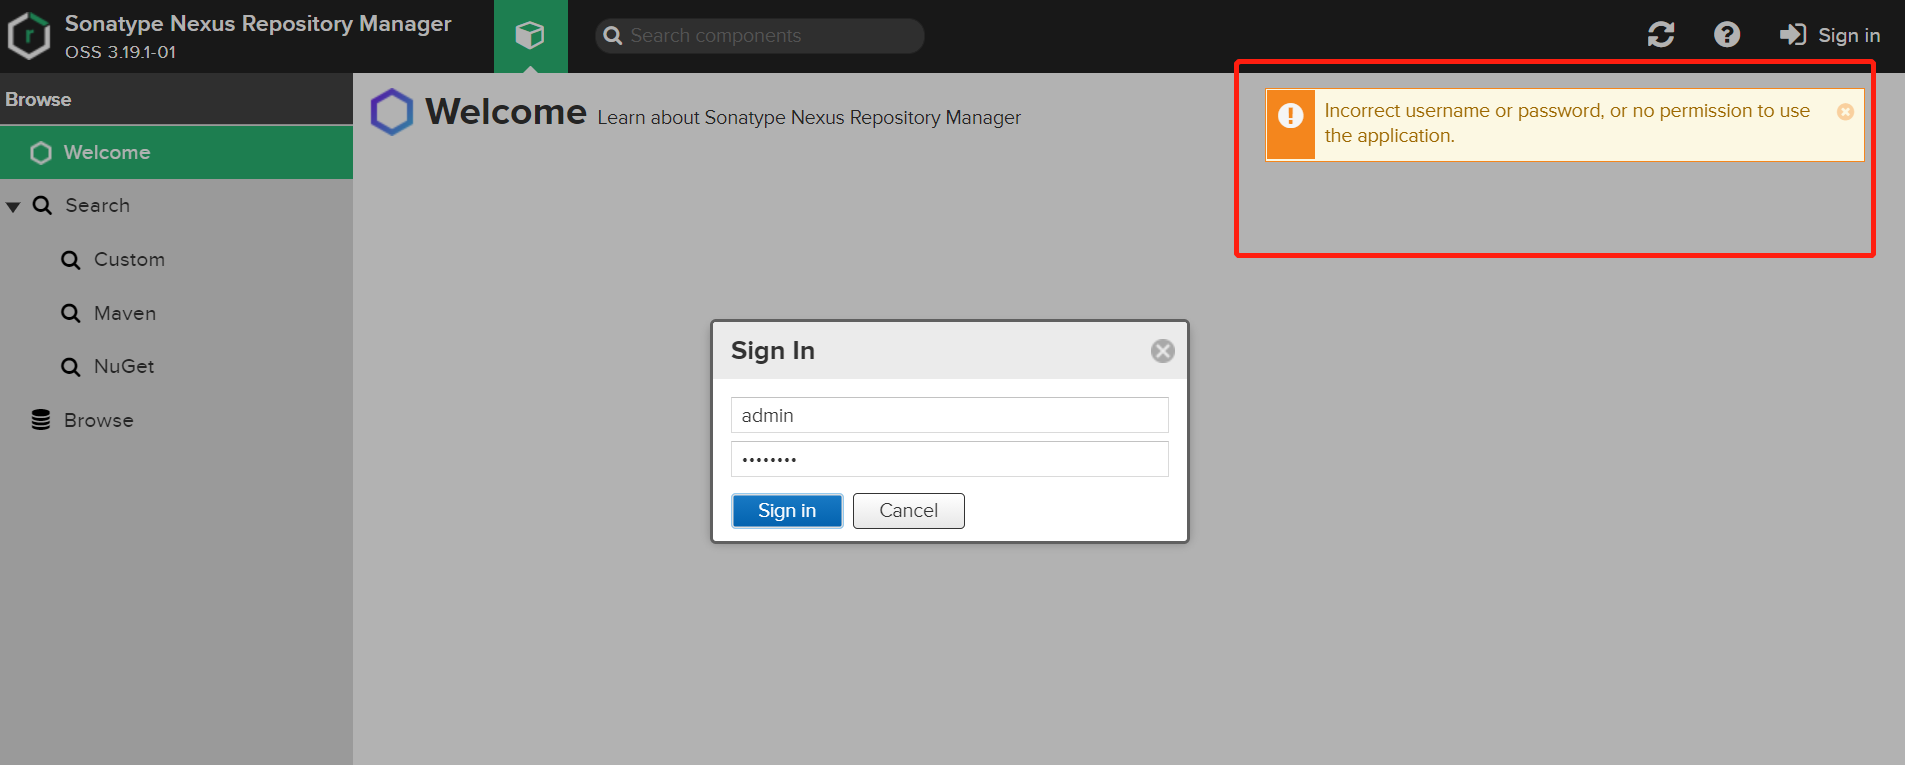Click the Maven magnifier icon in sidebar

coord(70,314)
